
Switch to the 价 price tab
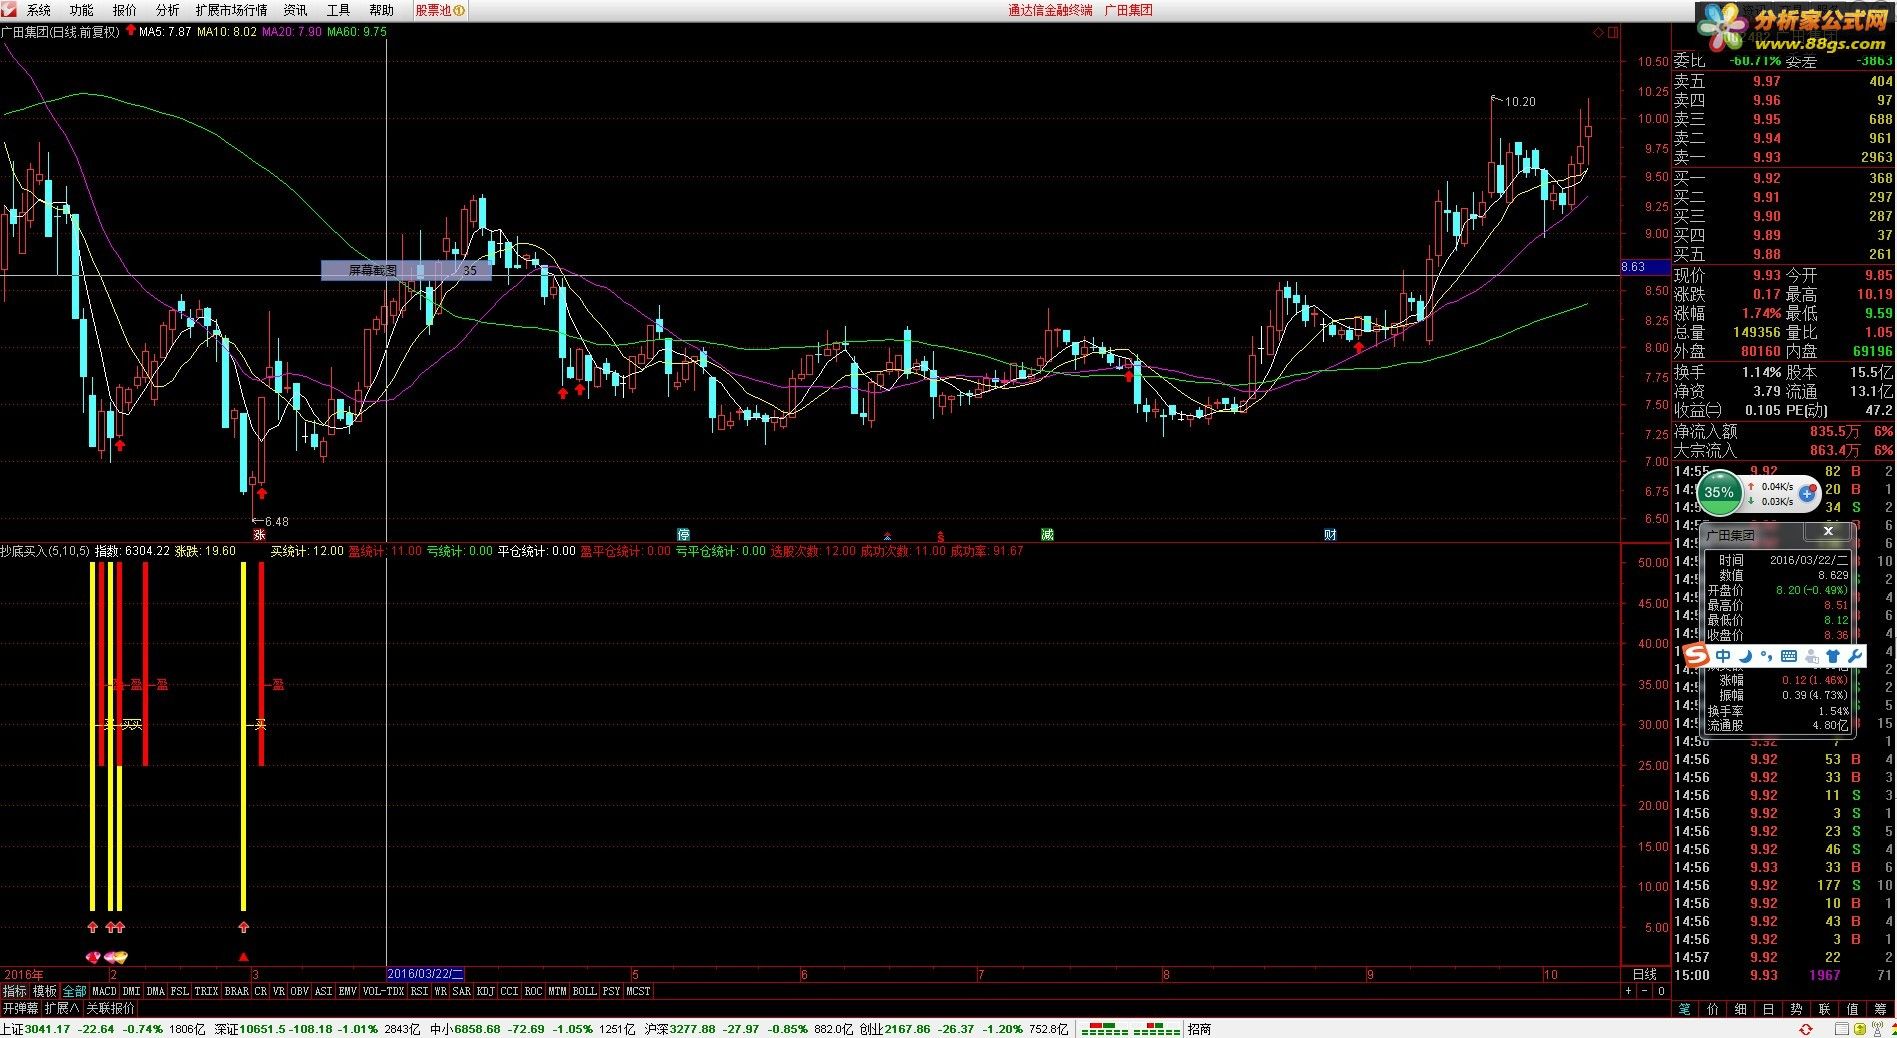click(1713, 1009)
